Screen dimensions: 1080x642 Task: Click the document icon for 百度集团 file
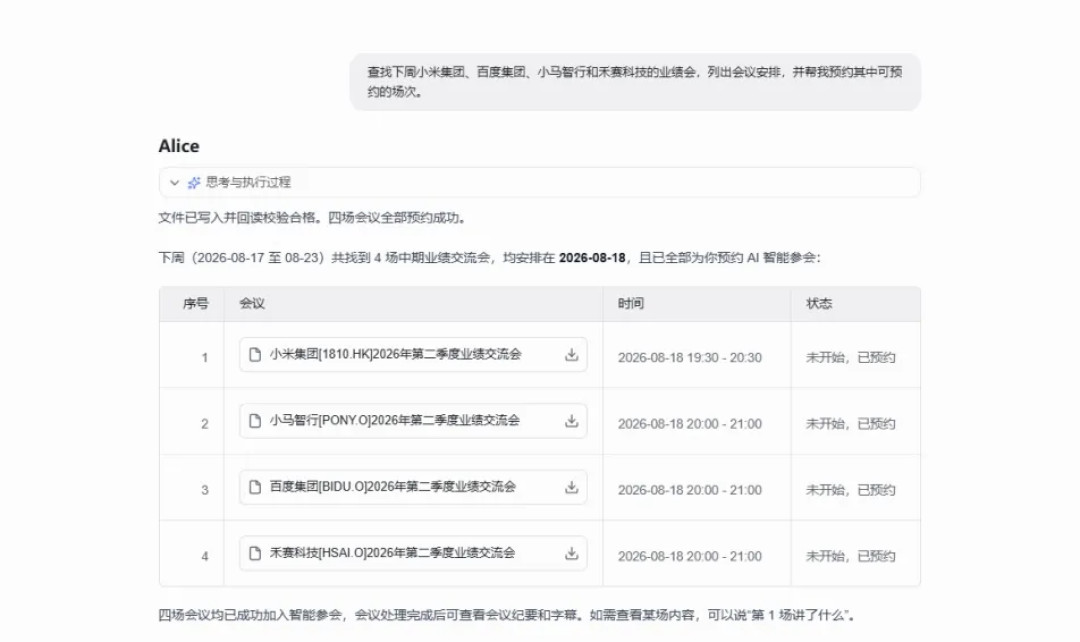(255, 487)
